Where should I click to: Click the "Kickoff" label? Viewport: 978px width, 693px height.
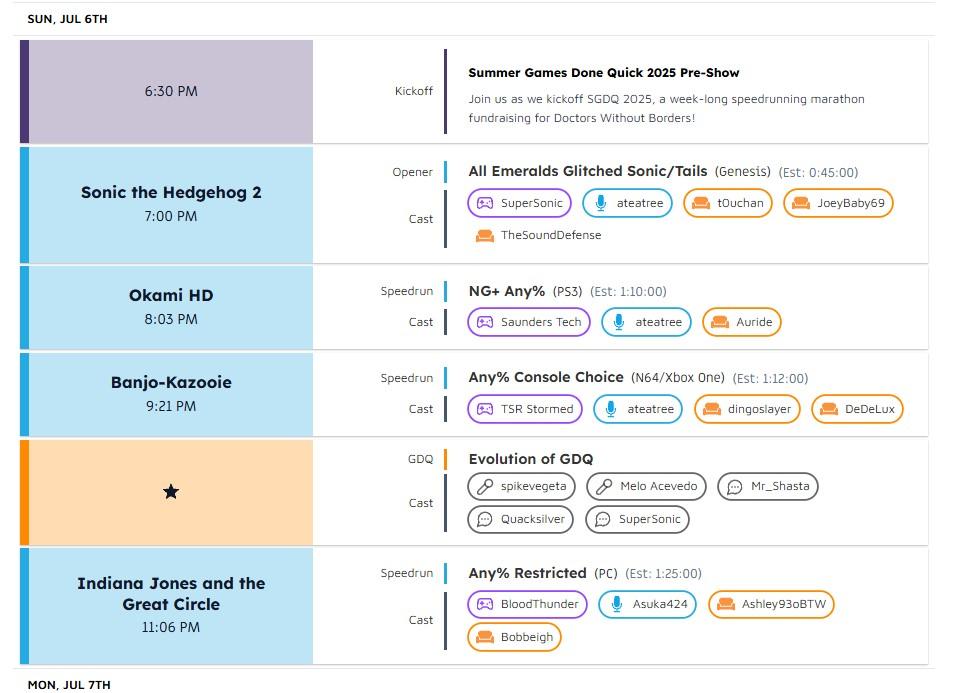point(414,91)
